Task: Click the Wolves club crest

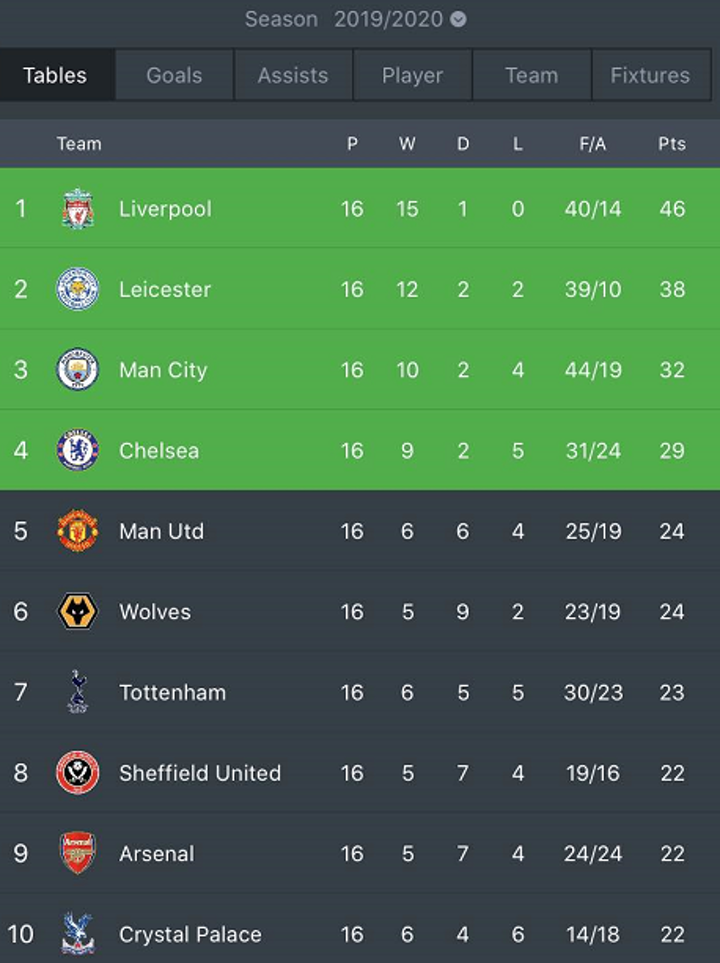Action: pyautogui.click(x=77, y=612)
